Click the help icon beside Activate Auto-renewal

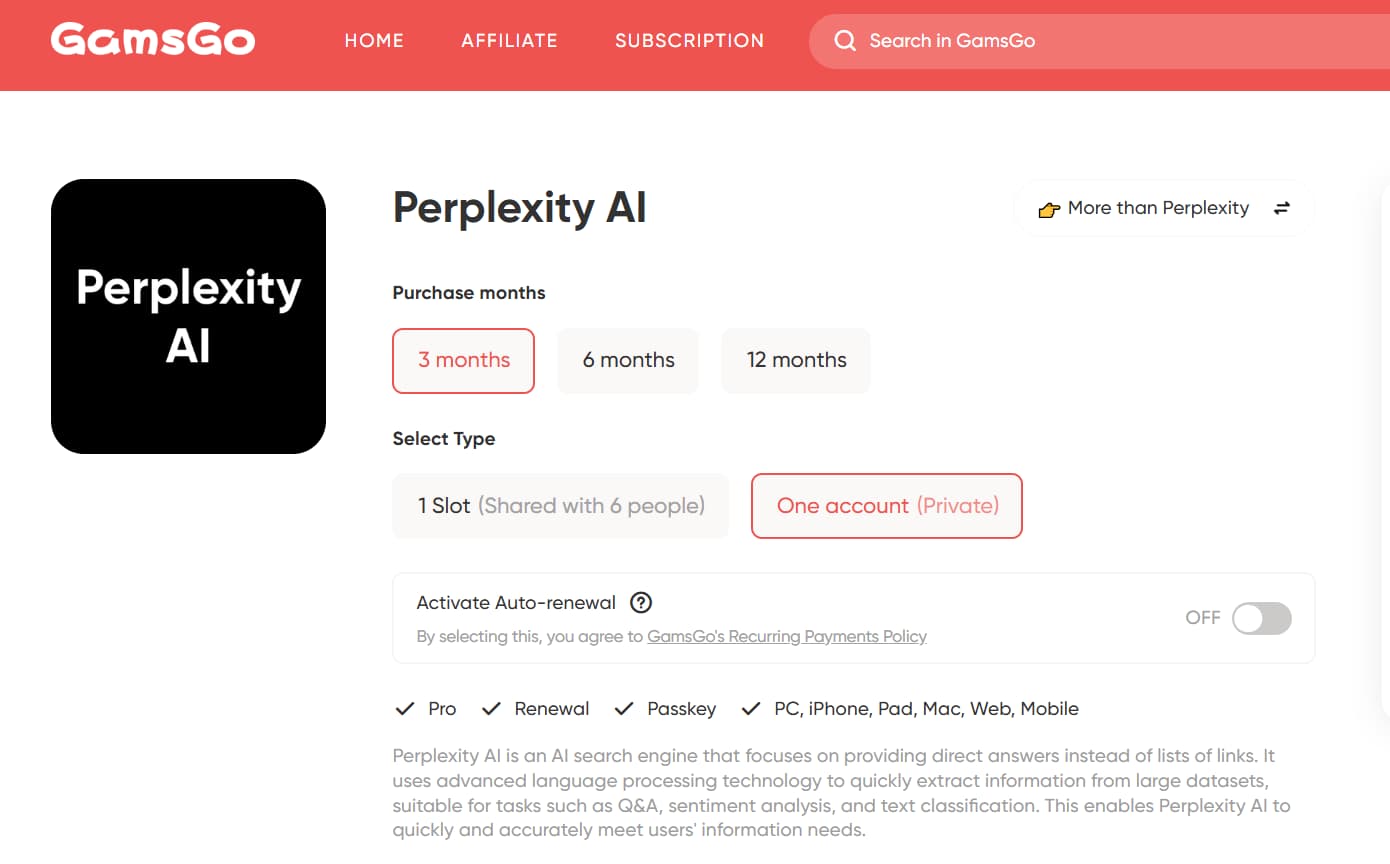point(641,602)
